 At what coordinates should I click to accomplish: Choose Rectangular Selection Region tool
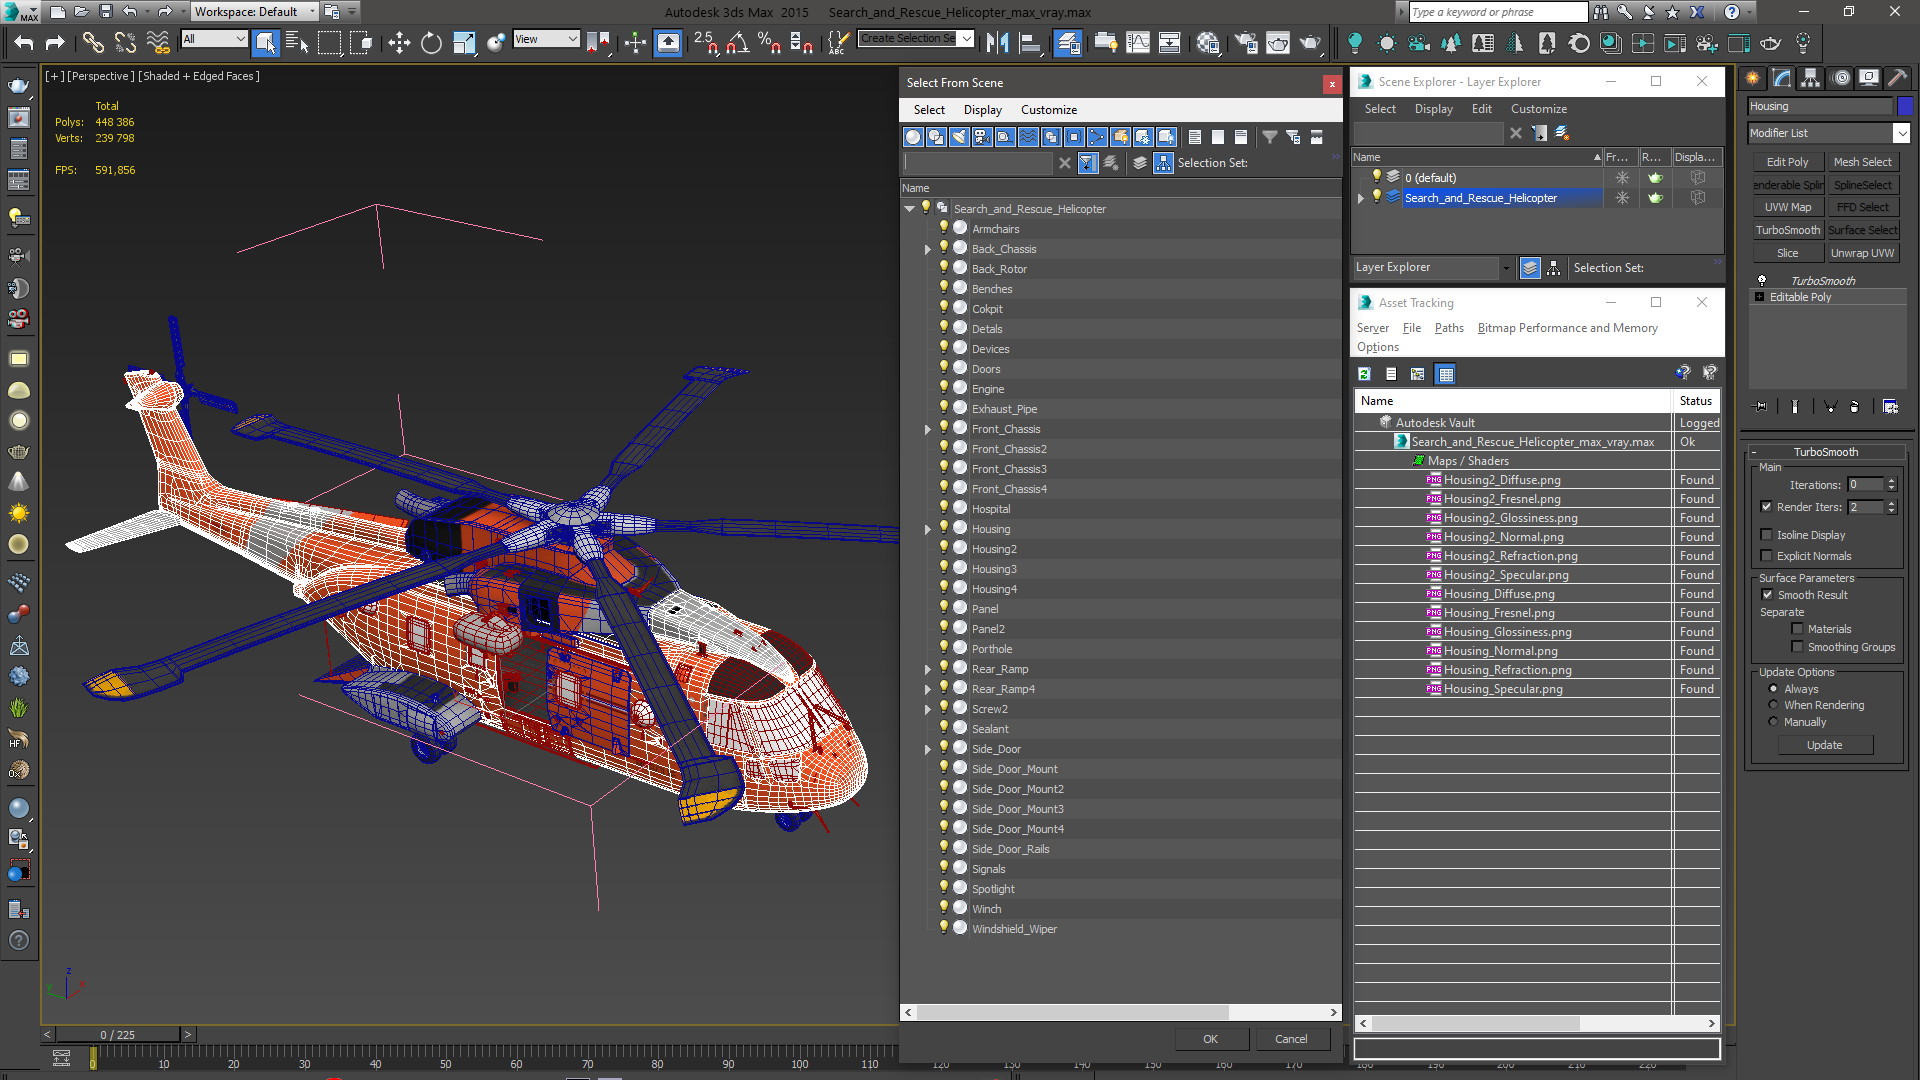click(x=329, y=43)
